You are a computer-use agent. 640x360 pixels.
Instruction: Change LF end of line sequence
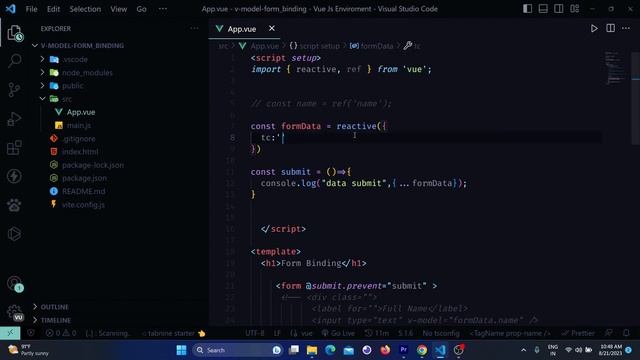[277, 333]
